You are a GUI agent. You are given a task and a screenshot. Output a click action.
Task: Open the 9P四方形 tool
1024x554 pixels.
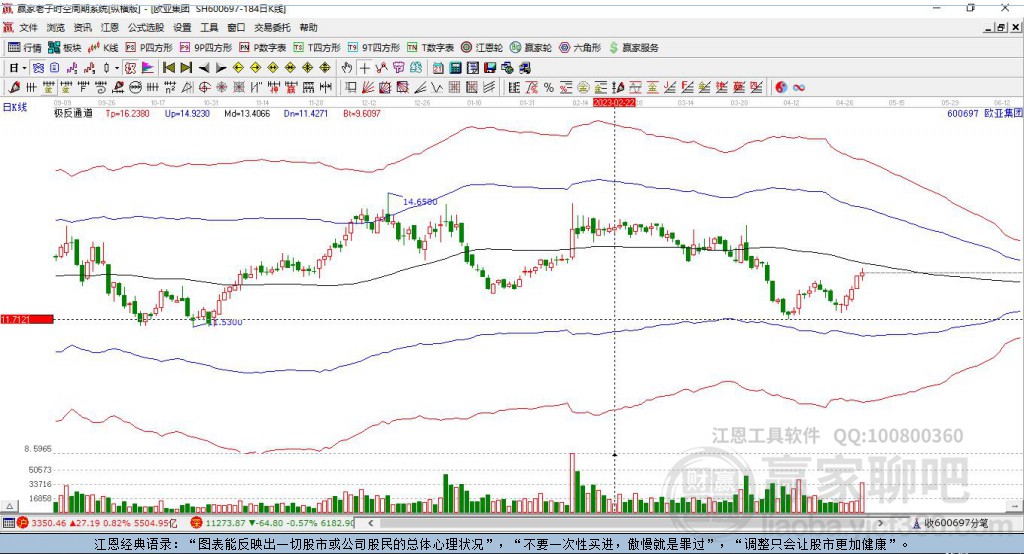click(206, 48)
